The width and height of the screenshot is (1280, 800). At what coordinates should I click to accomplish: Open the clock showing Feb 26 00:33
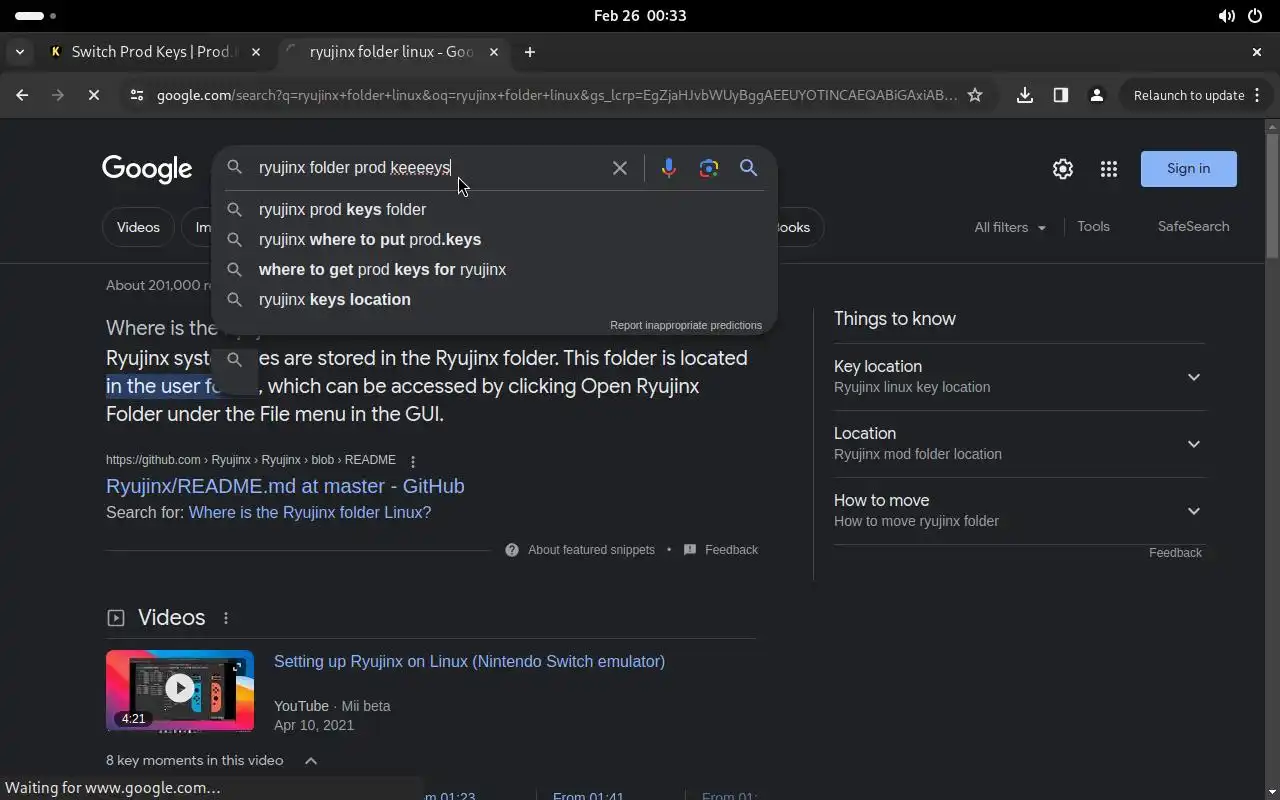[640, 16]
